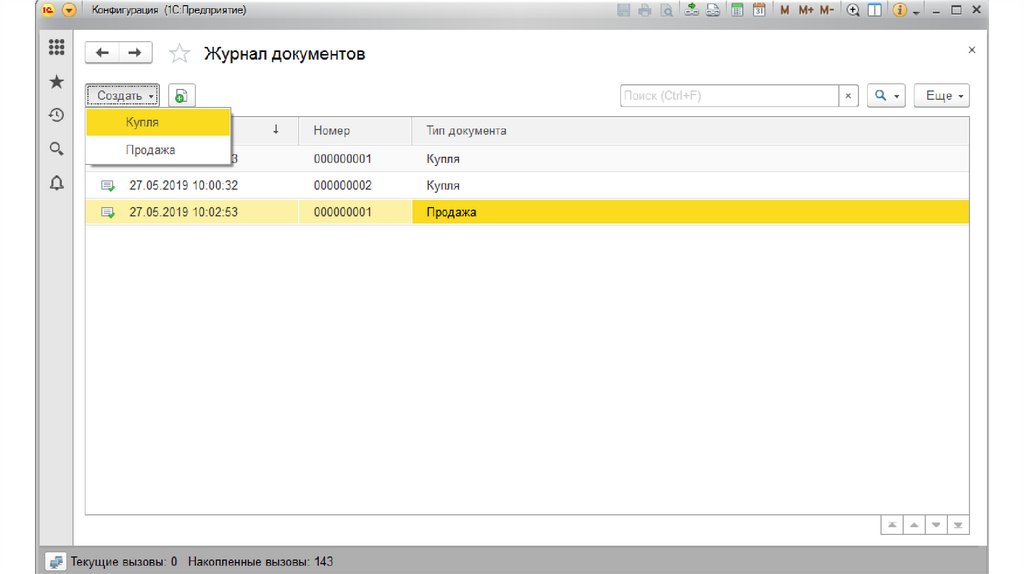Click number 000000001 in the first Купля row

[x=342, y=159]
